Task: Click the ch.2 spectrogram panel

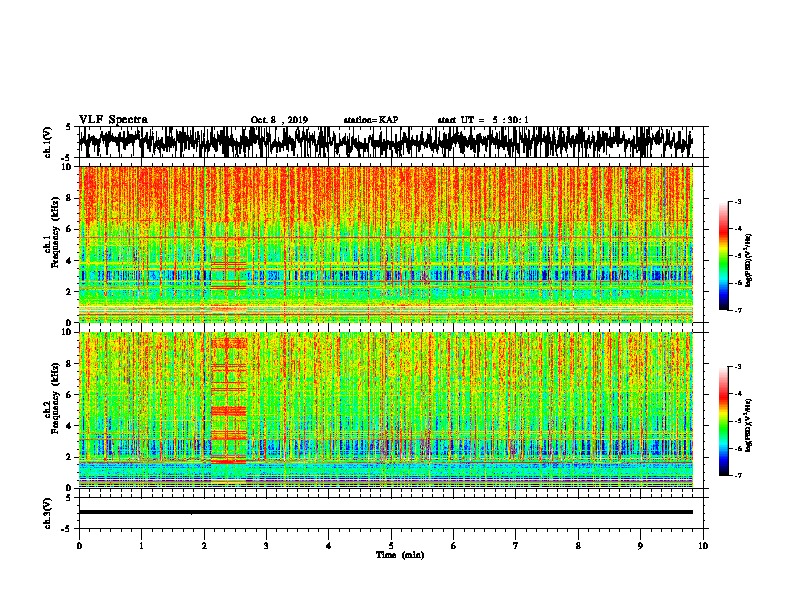Action: (x=385, y=410)
